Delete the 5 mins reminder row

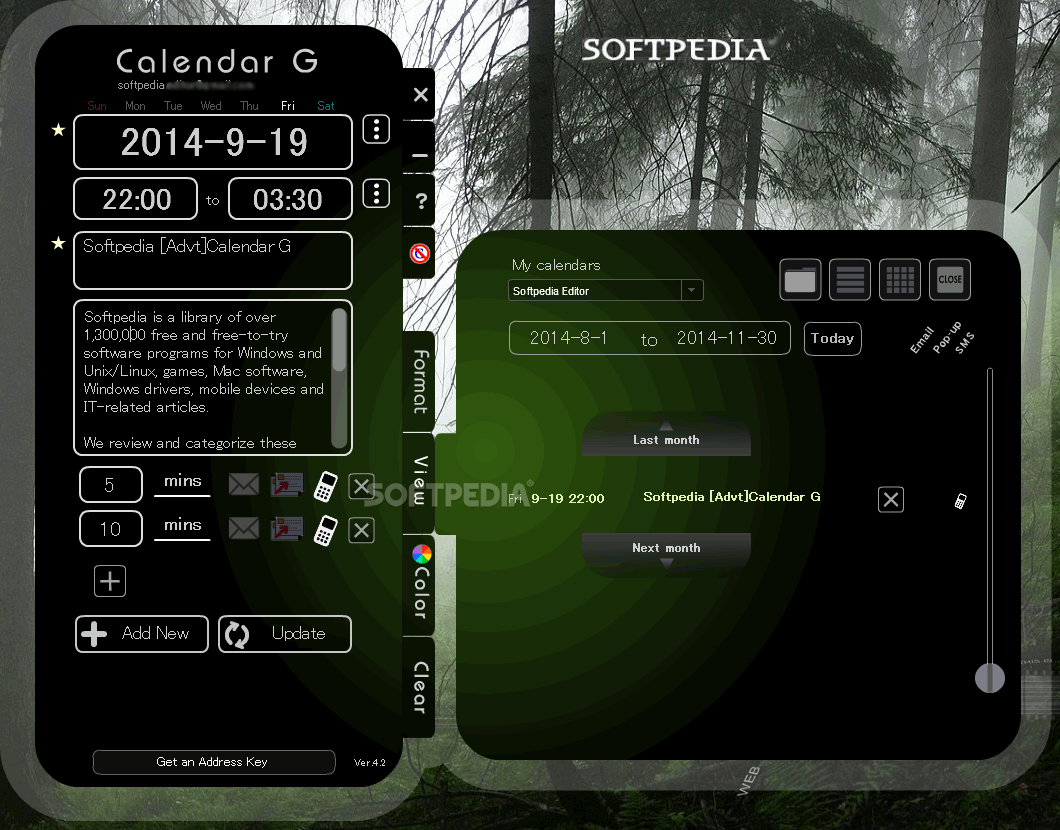click(x=362, y=486)
